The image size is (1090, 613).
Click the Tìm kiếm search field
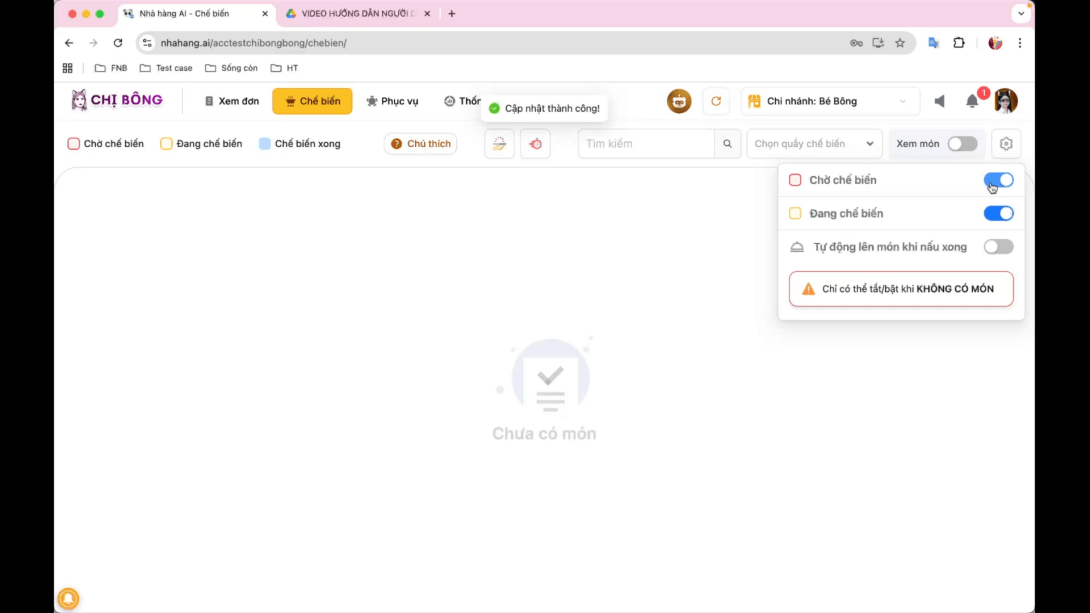(646, 144)
